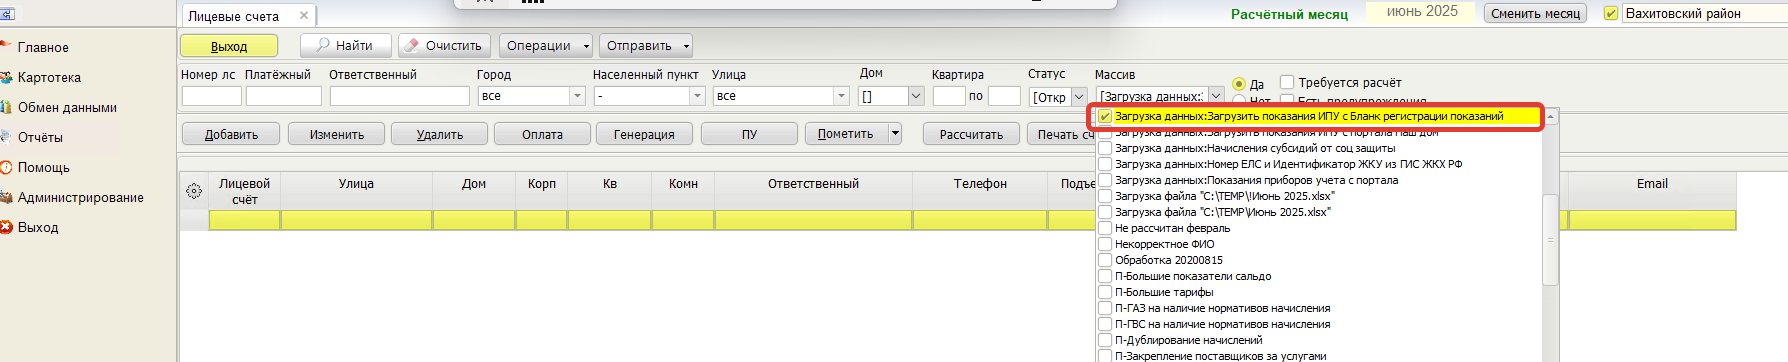Click the Массив list scrollbar thumb

tap(1551, 240)
